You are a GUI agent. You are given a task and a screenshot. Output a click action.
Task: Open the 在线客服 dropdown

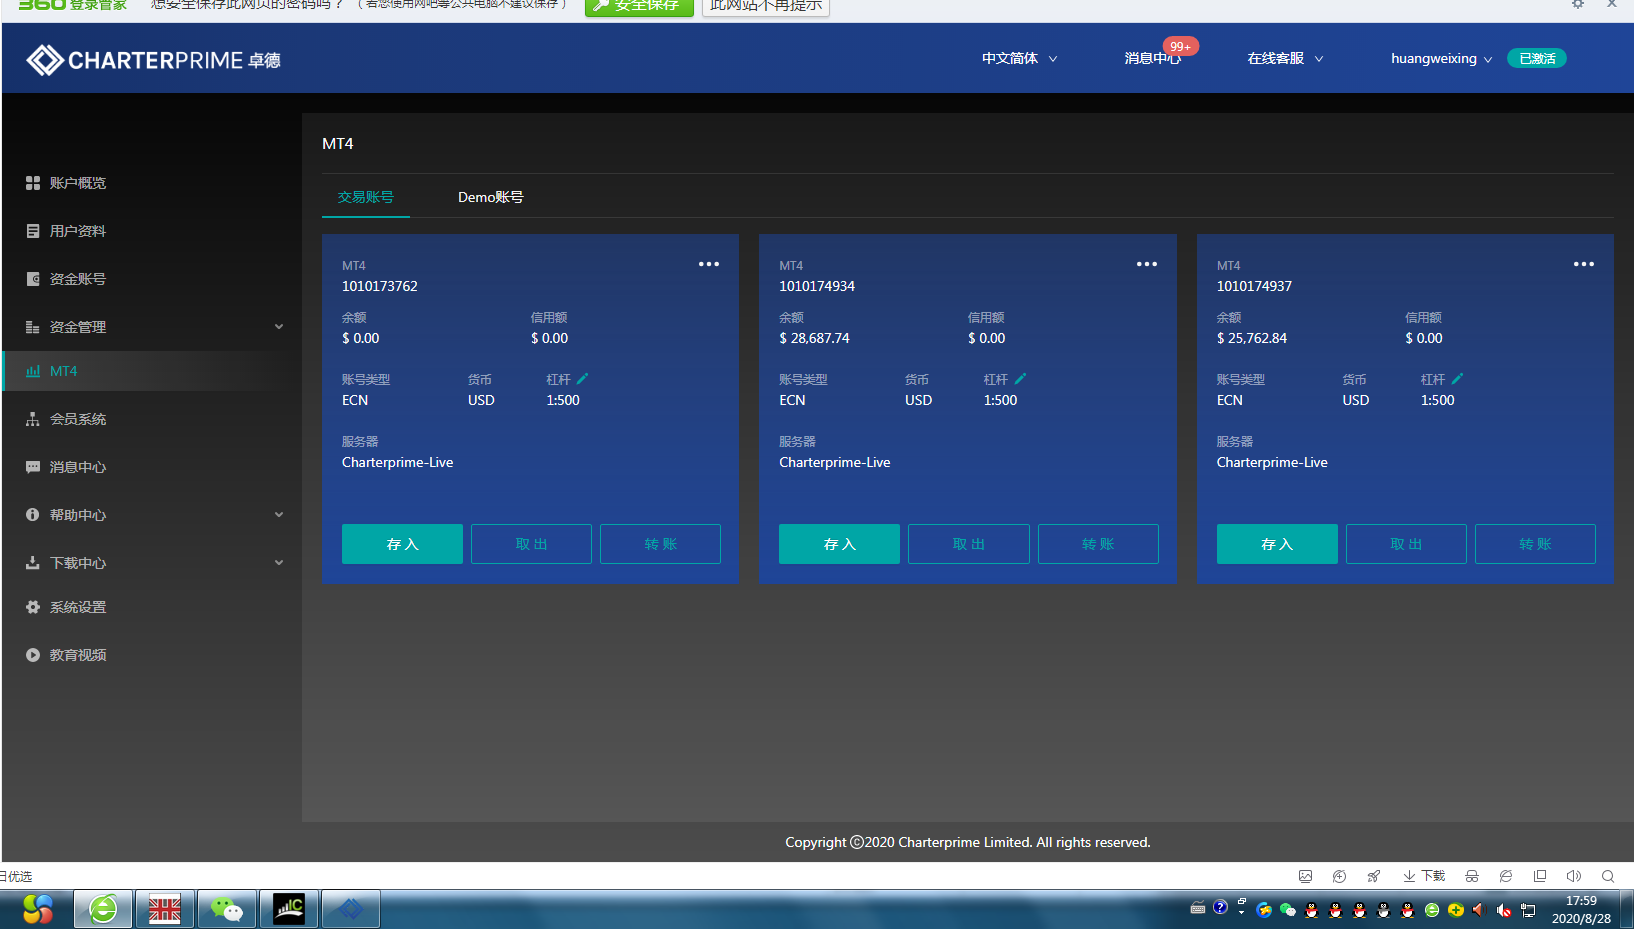point(1285,58)
